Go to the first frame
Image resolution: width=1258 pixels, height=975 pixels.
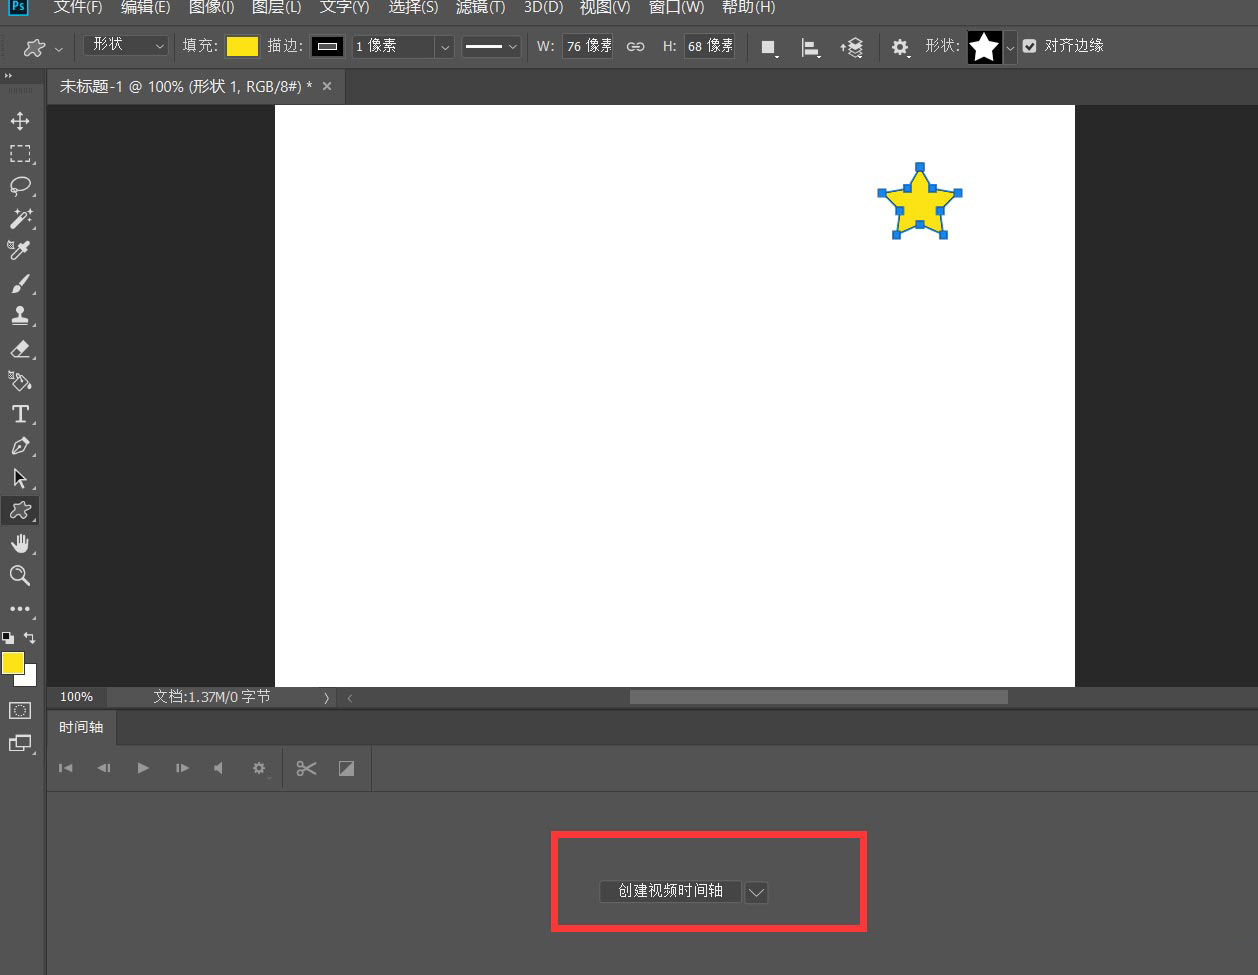click(66, 768)
